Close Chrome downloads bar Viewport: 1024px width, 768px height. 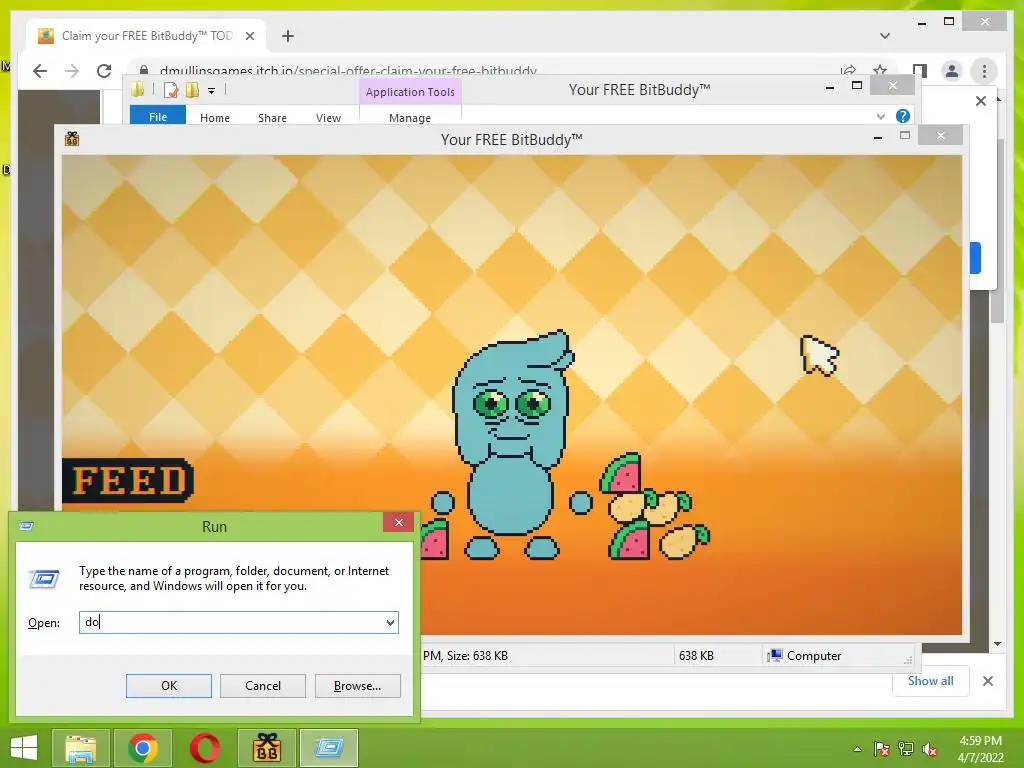coord(988,681)
